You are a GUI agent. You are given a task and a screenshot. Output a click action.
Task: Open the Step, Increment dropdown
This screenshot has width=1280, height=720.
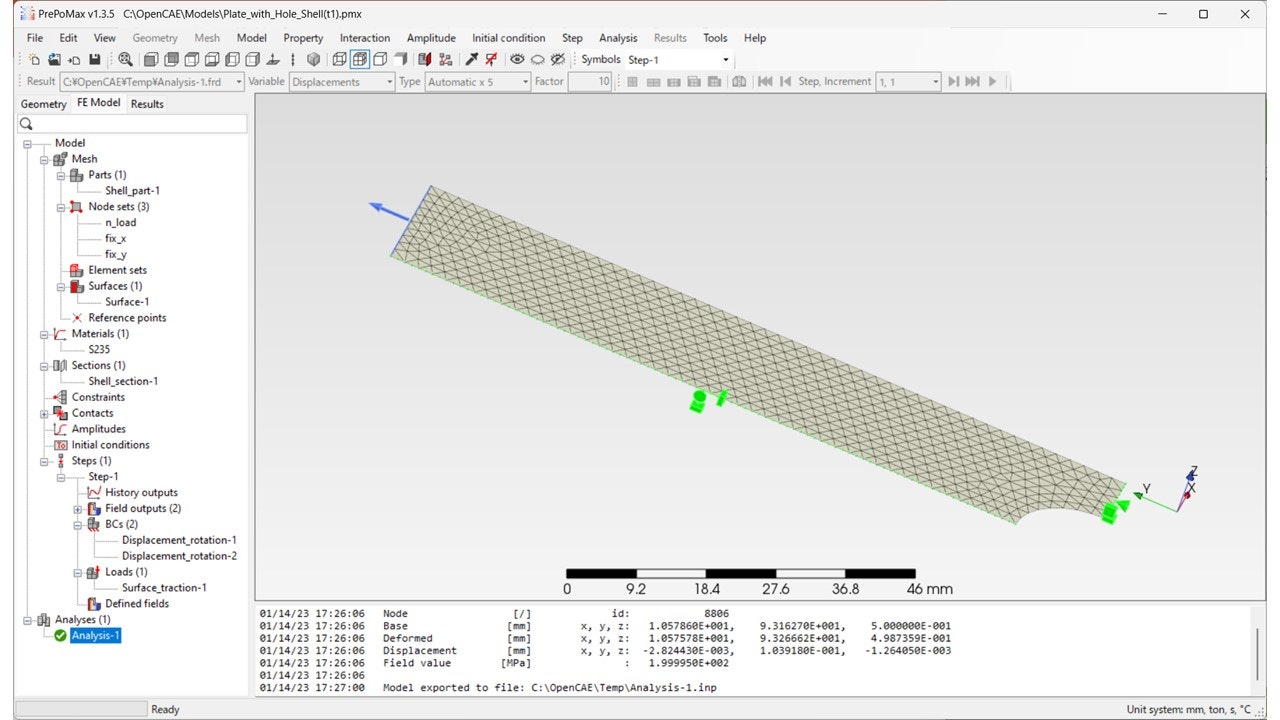coord(908,82)
